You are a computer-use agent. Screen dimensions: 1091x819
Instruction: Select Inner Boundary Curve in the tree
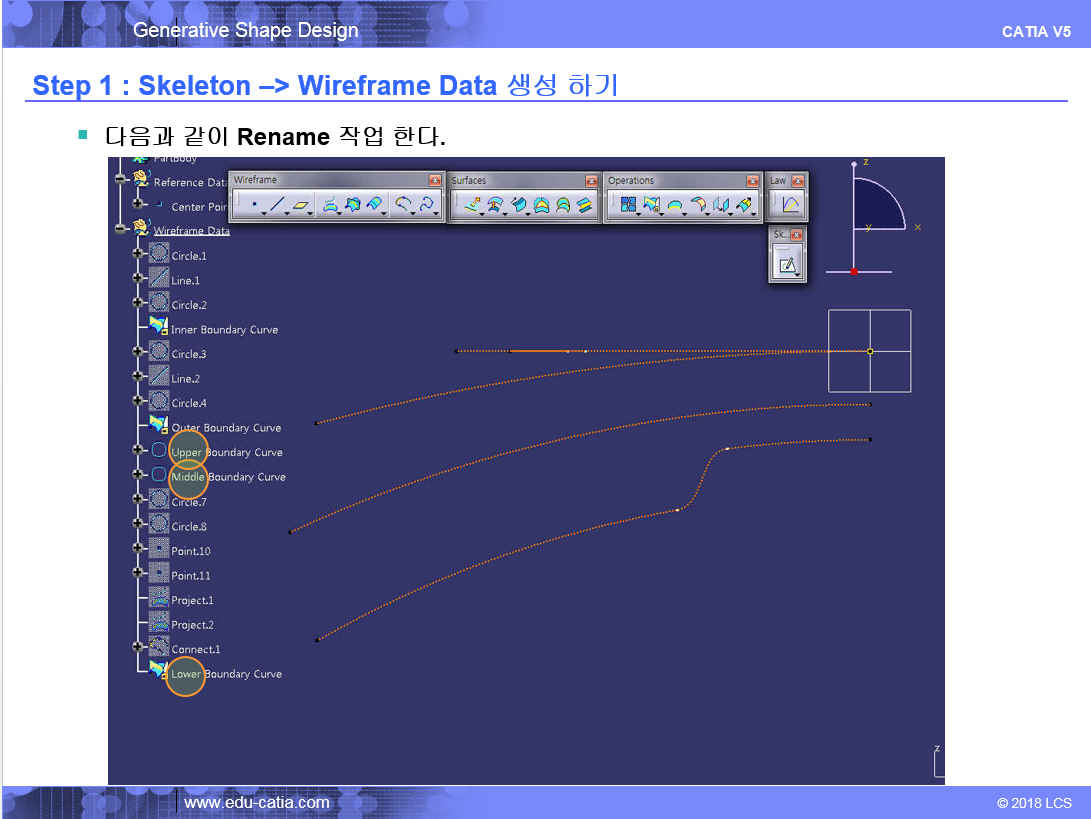tap(224, 330)
